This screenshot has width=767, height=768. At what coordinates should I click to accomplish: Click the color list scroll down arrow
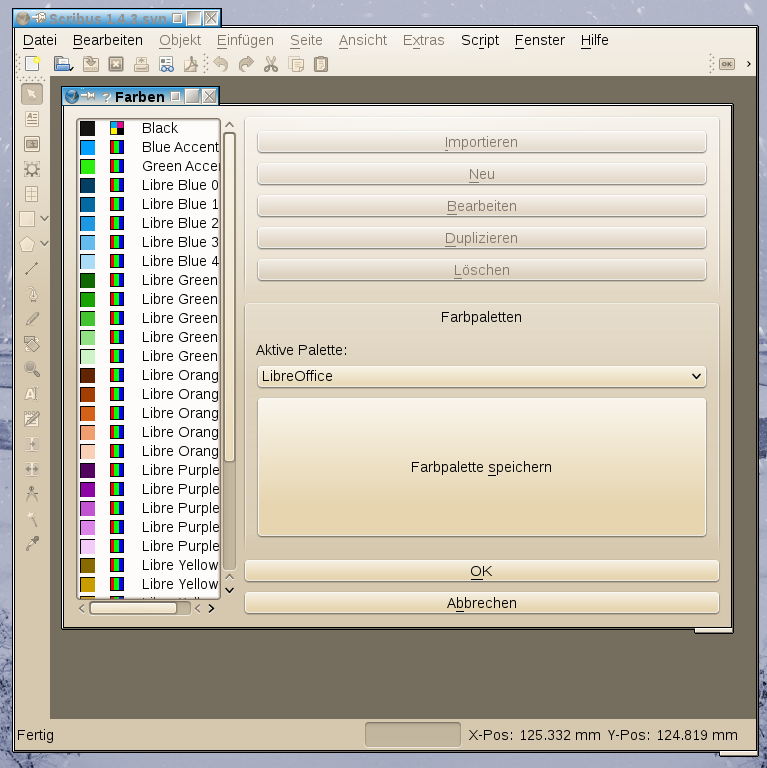(229, 589)
